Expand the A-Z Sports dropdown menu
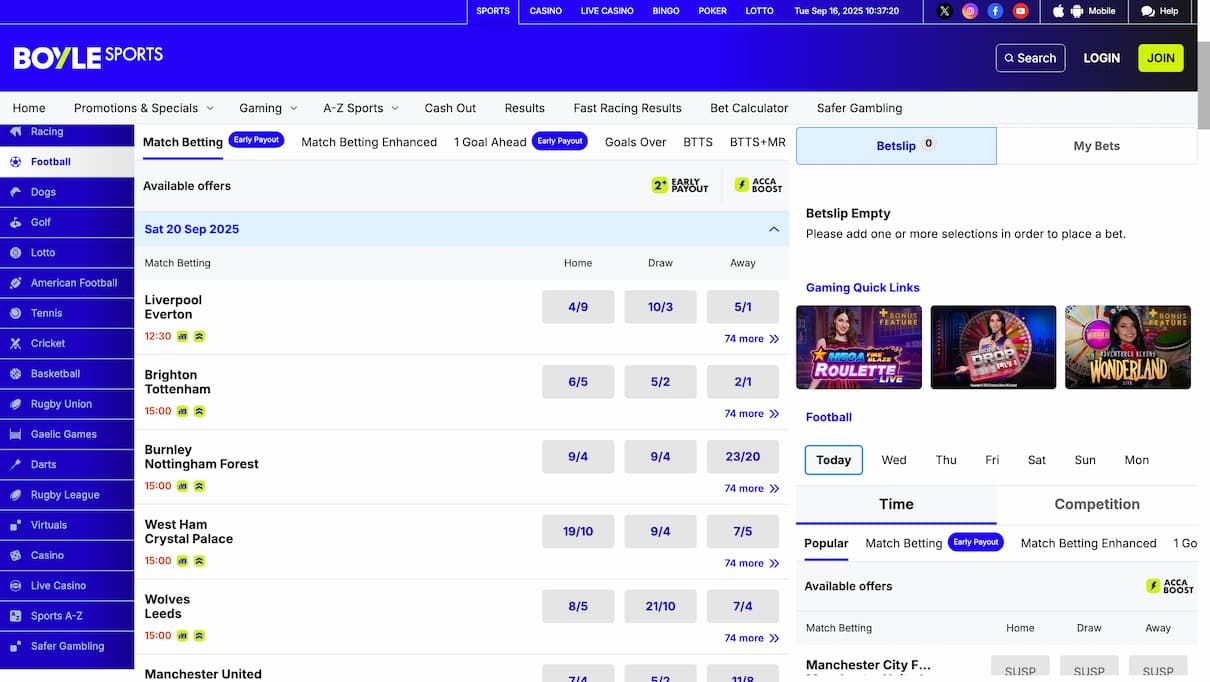Screen dimensions: 1210x682 [x=361, y=108]
